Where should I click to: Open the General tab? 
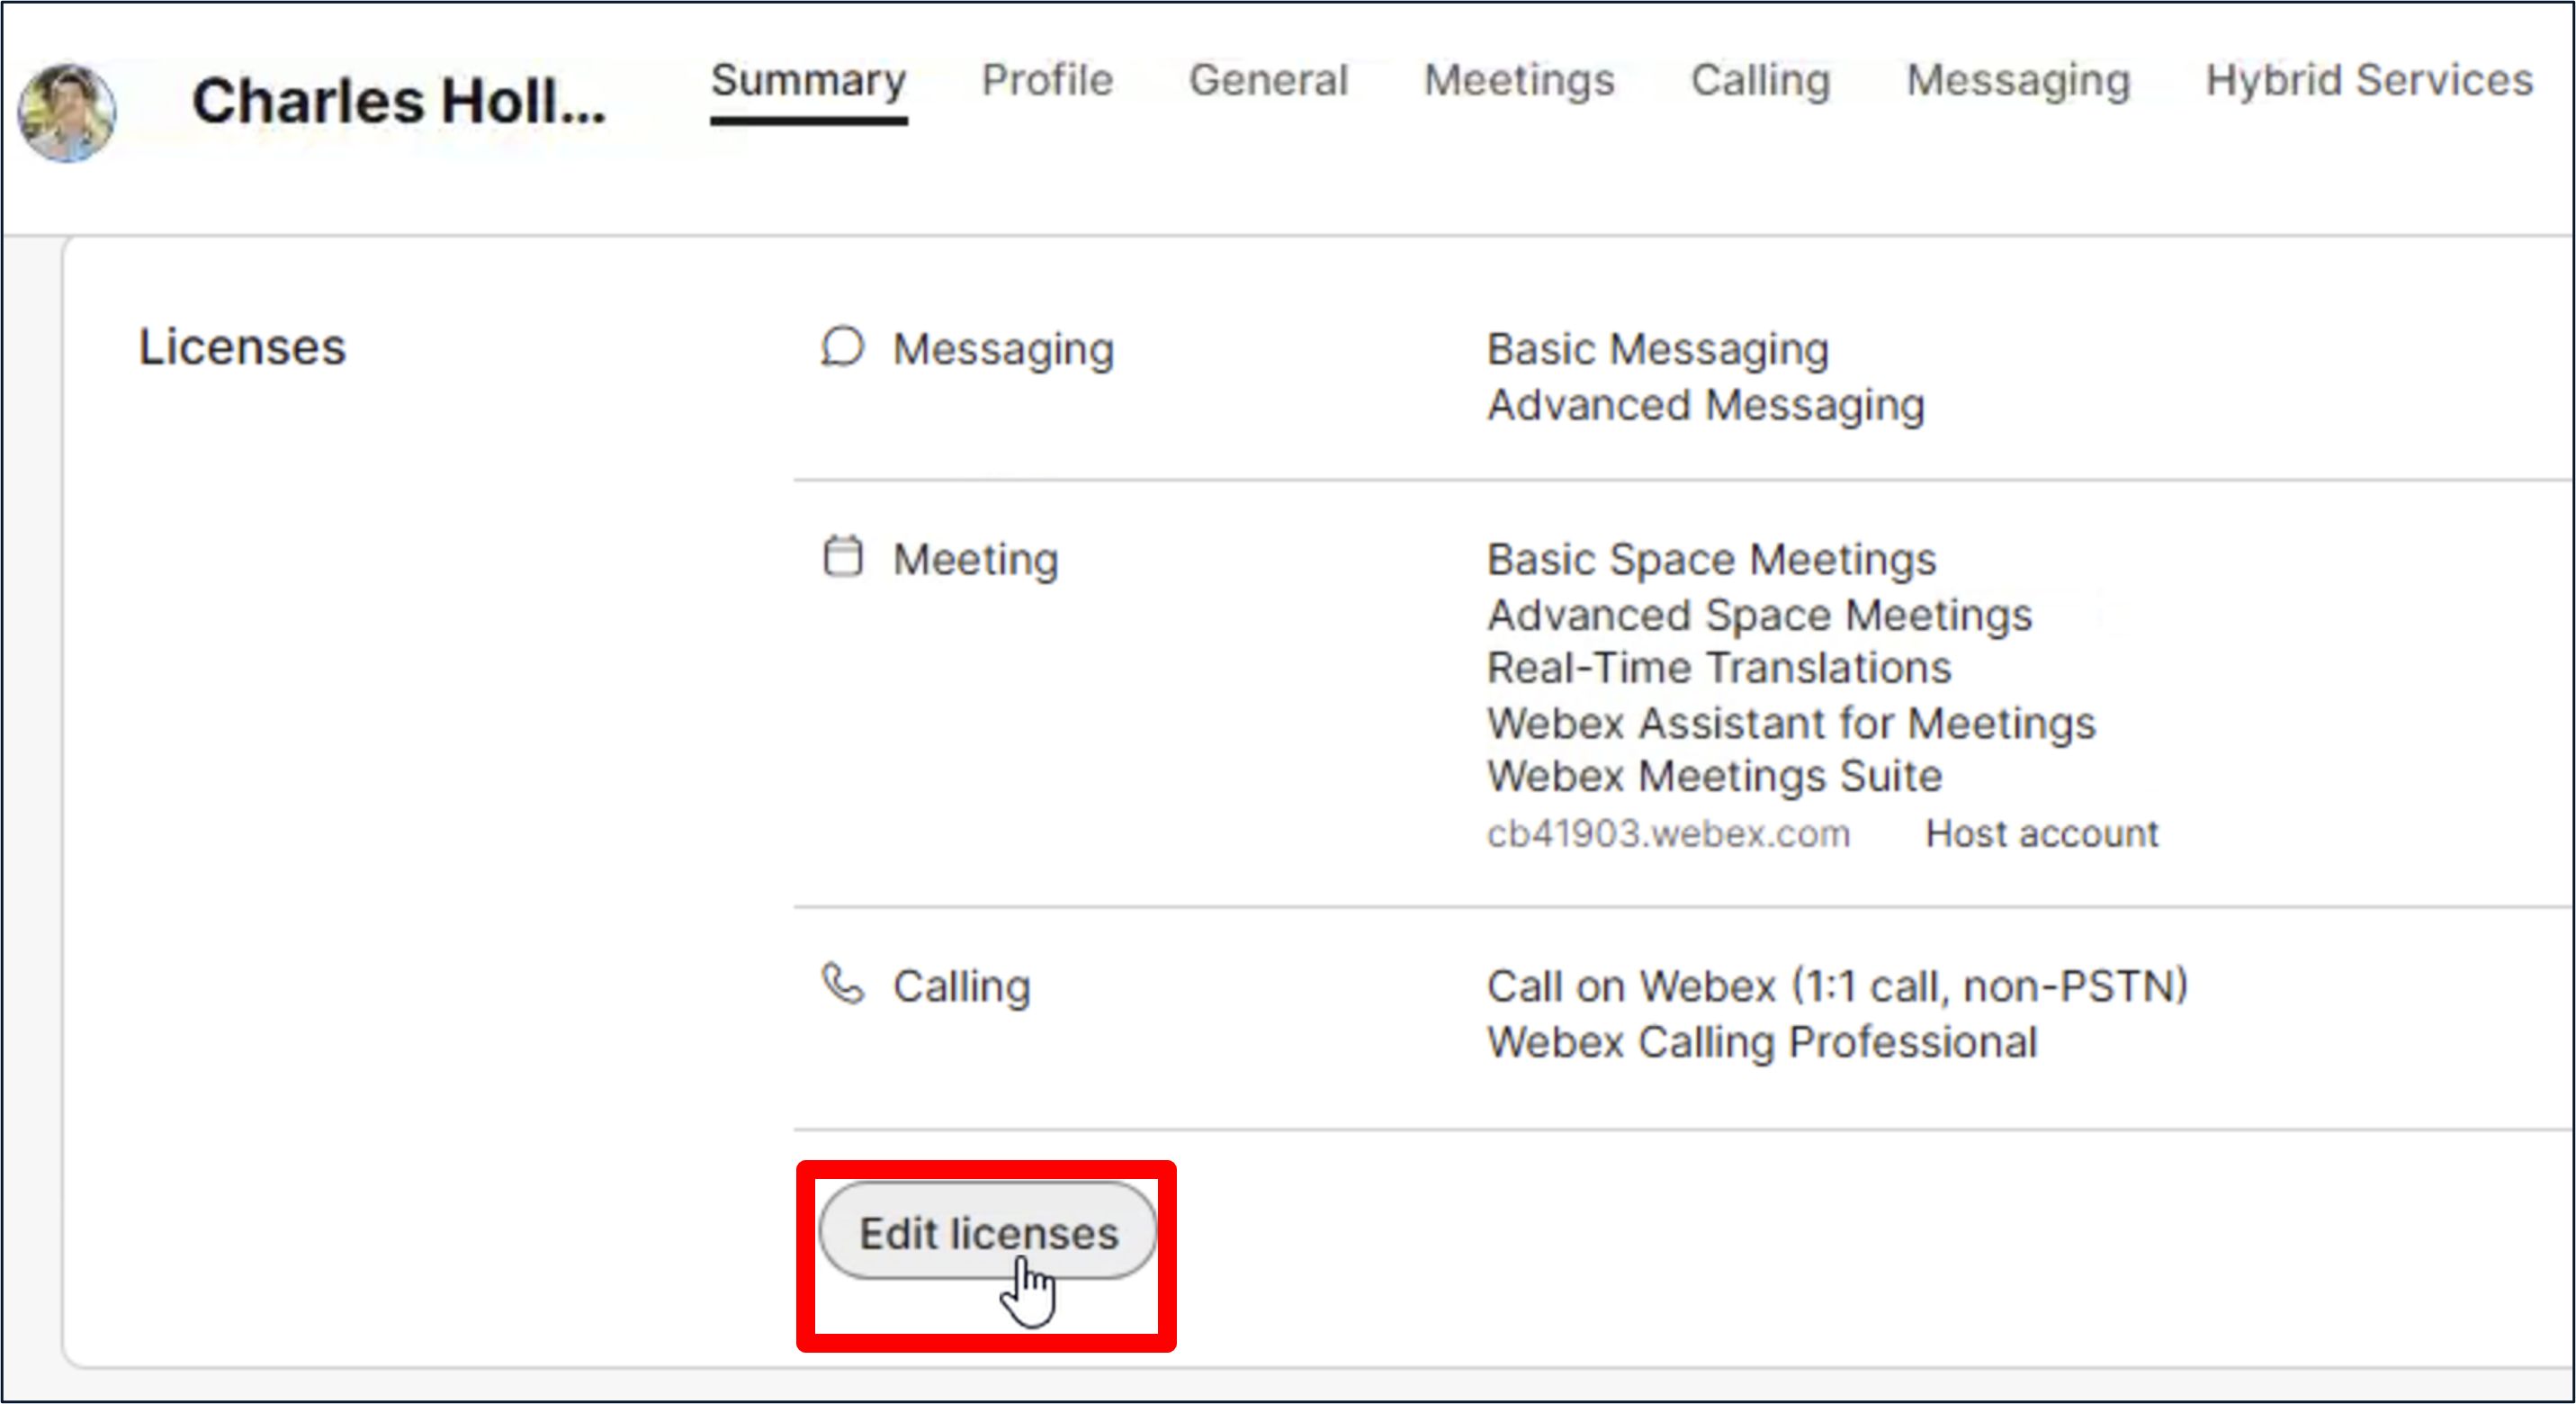click(1268, 80)
